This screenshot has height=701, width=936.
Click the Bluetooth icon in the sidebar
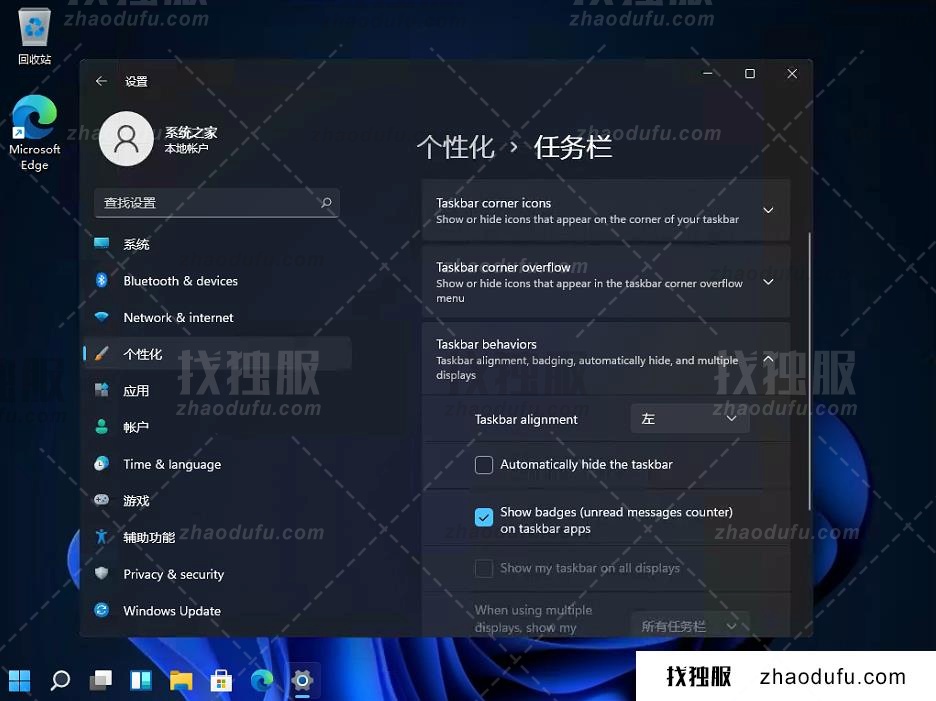[101, 280]
